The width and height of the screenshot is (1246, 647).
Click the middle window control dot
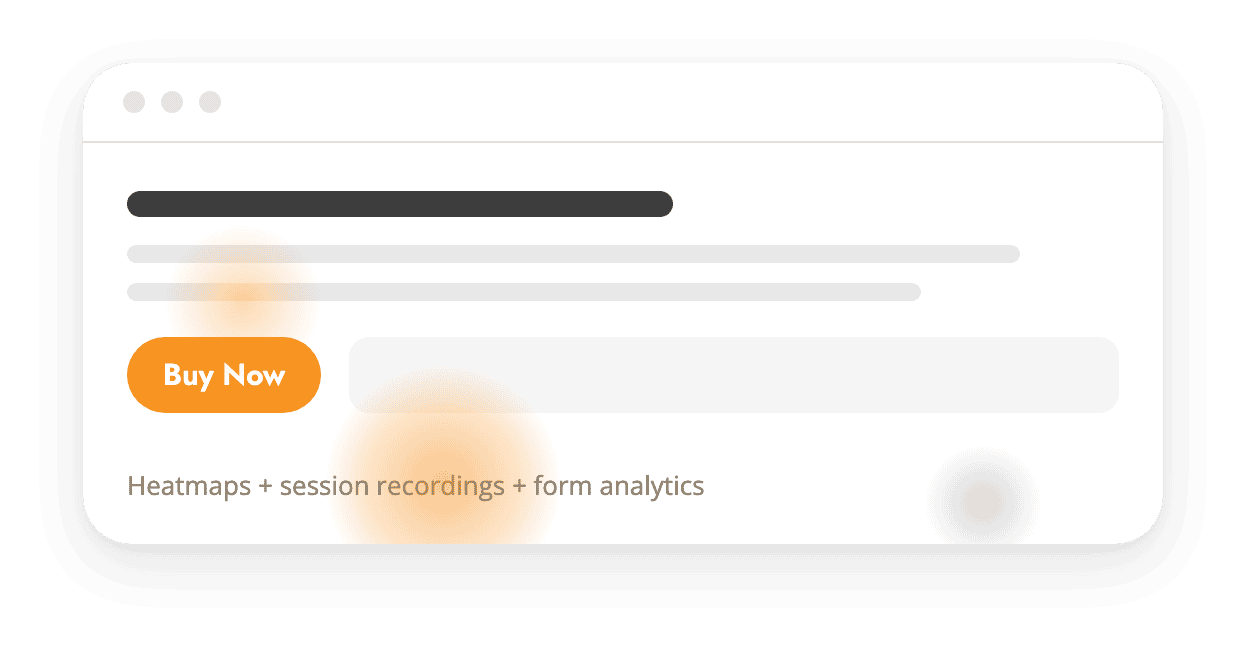click(172, 102)
